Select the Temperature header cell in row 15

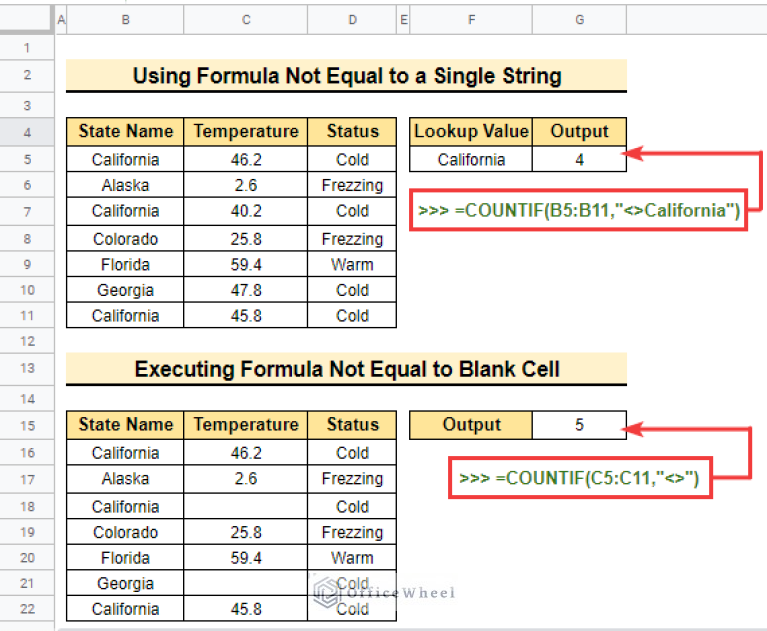[x=246, y=425]
